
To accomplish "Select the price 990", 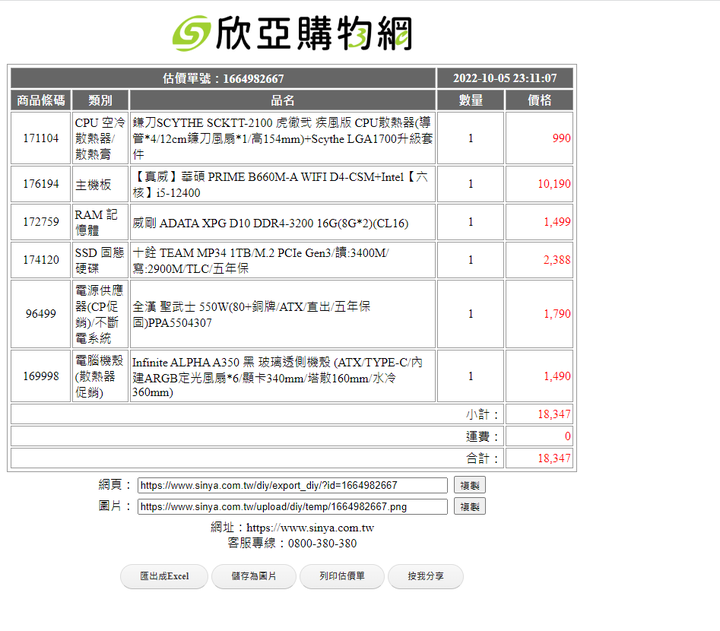I will click(561, 138).
